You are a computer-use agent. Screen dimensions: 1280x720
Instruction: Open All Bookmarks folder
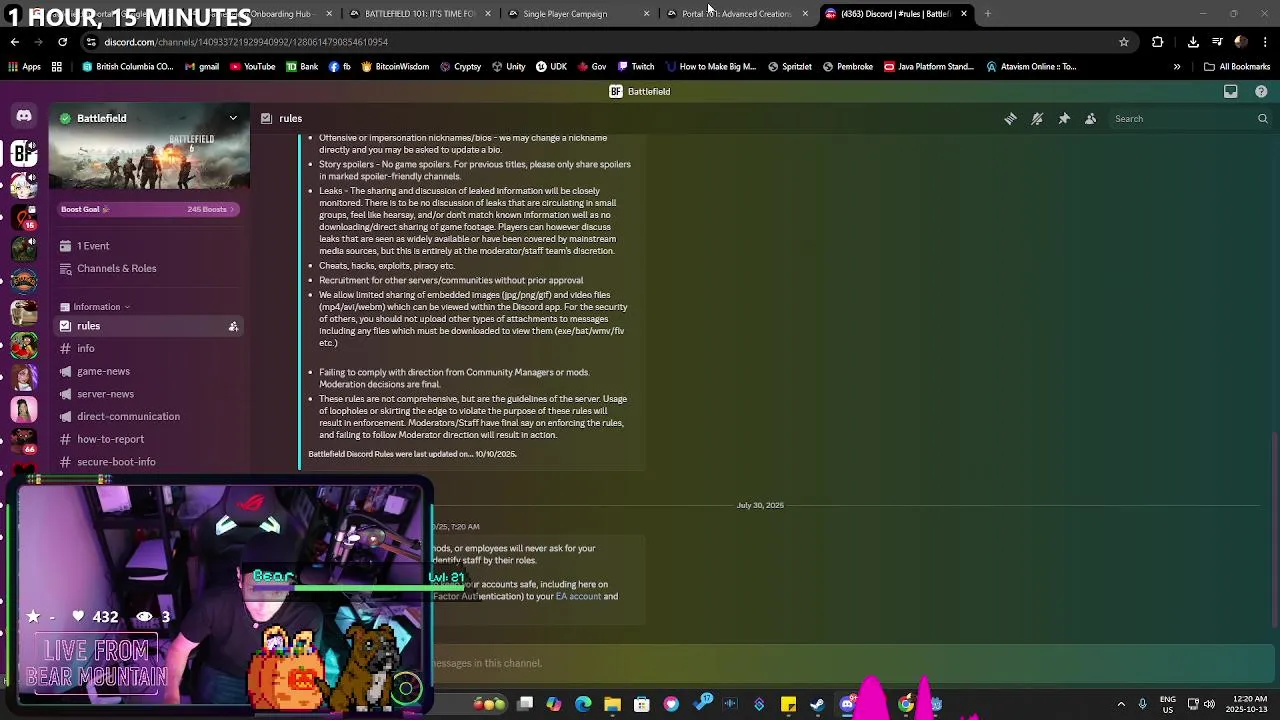[1237, 67]
